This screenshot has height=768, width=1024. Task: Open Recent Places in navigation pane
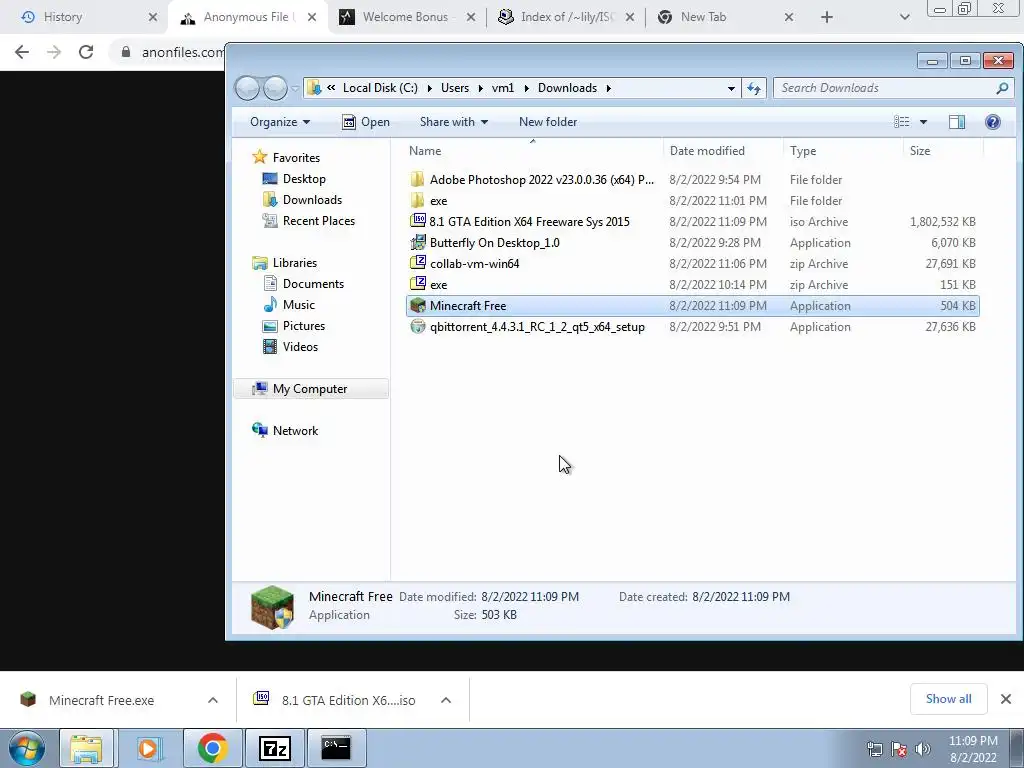(x=319, y=221)
